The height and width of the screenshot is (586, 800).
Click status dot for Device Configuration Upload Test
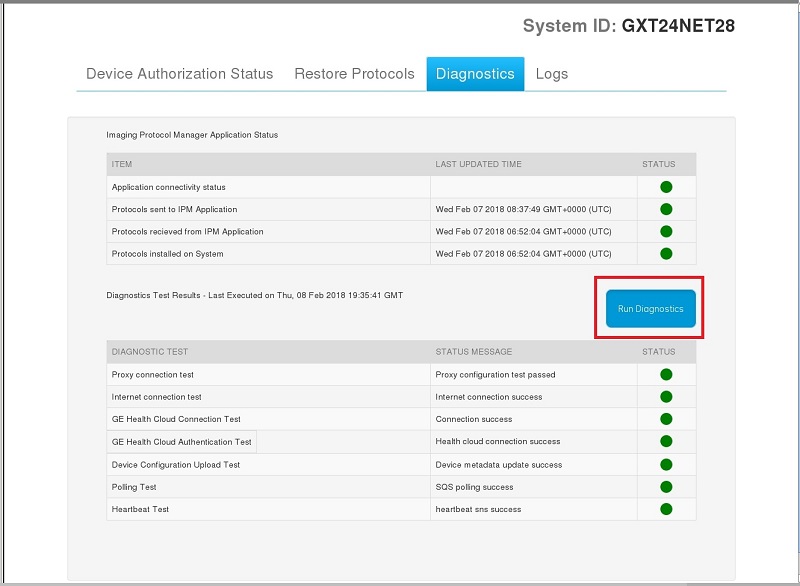[x=666, y=465]
